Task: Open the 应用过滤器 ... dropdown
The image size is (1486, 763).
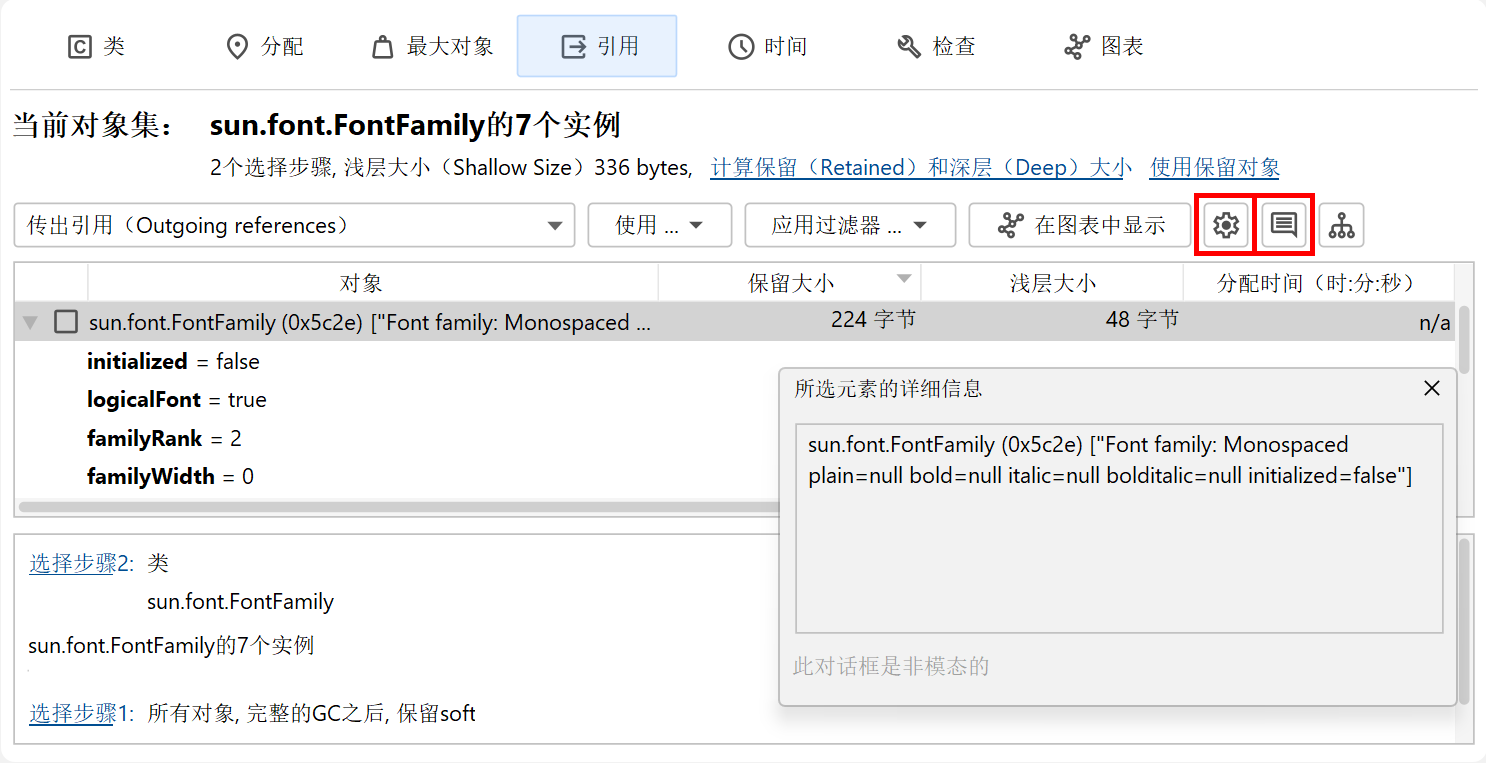Action: (x=849, y=226)
